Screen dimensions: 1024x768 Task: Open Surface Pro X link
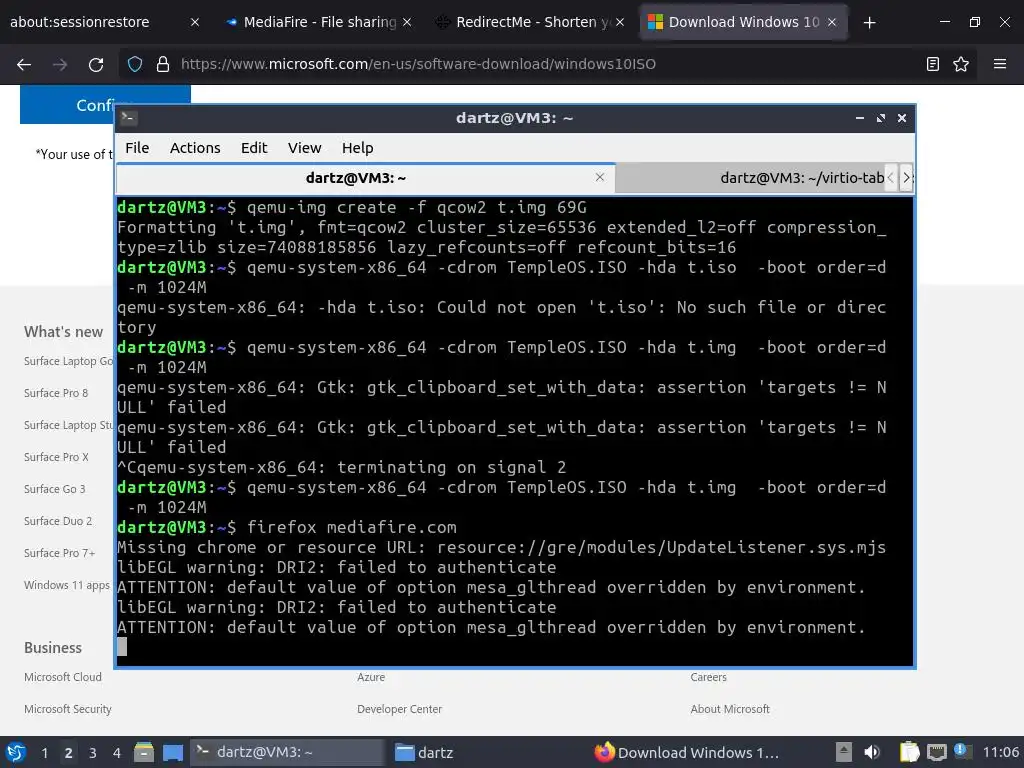click(56, 457)
